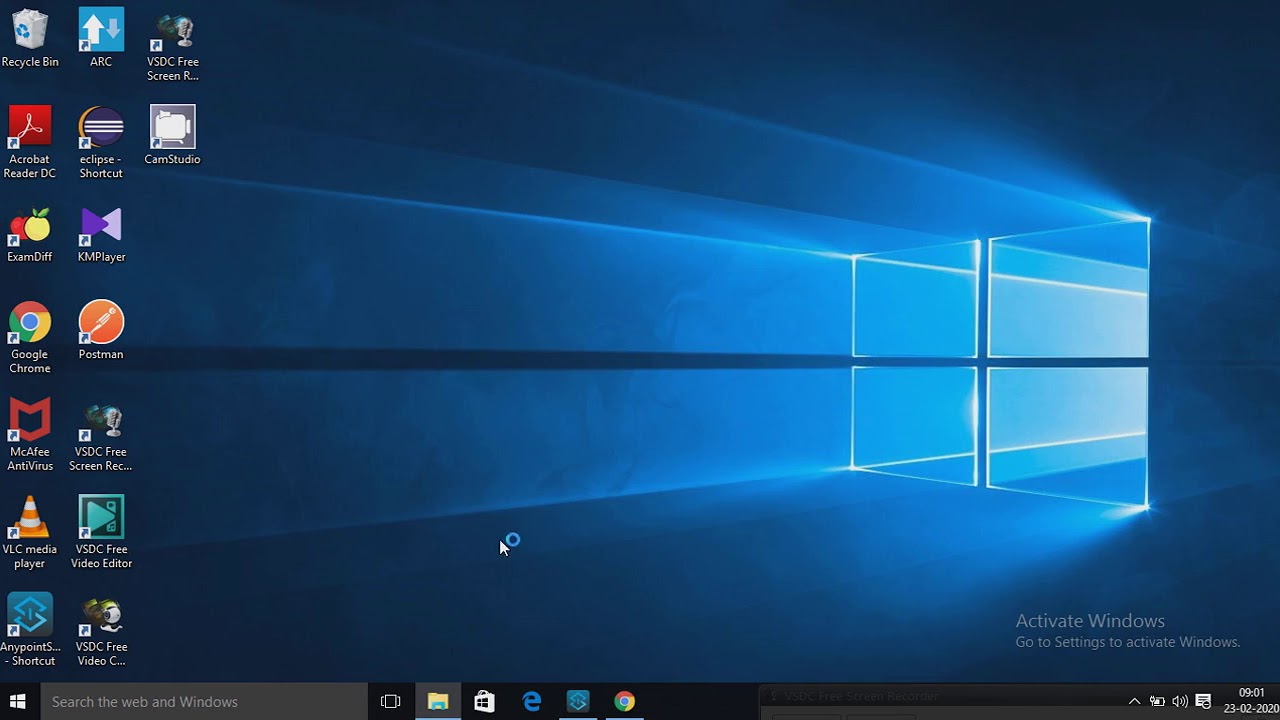Click the "Search the web and Windows" box
The image size is (1280, 720).
[x=204, y=702]
